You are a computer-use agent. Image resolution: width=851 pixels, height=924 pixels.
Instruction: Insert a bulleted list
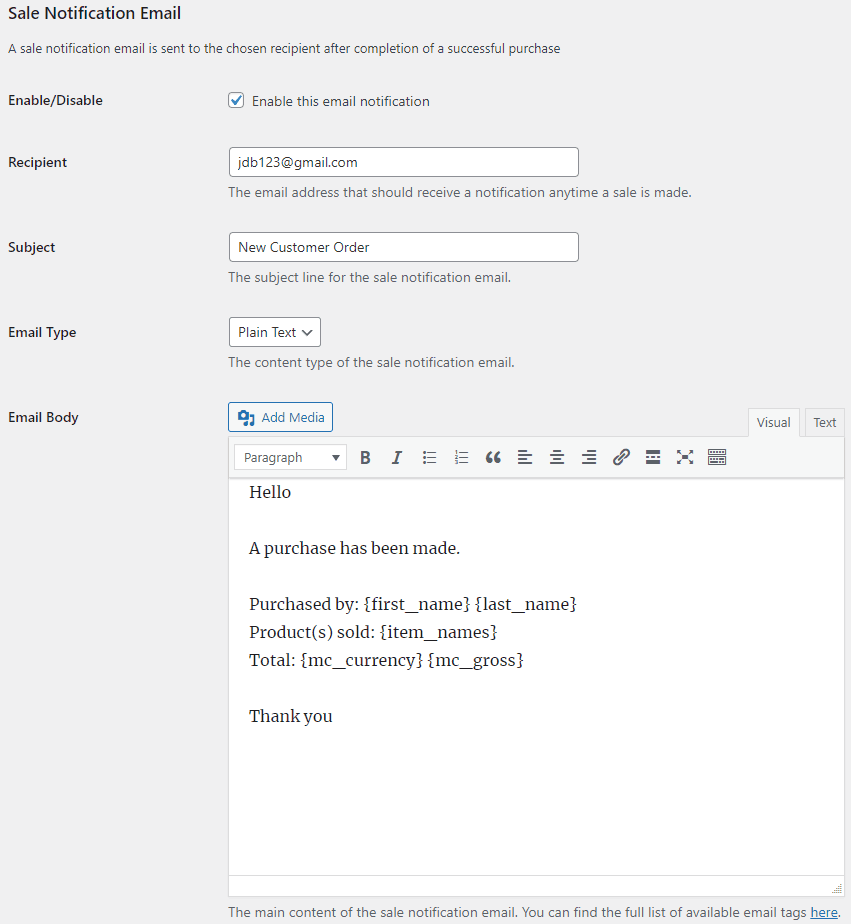coord(429,457)
